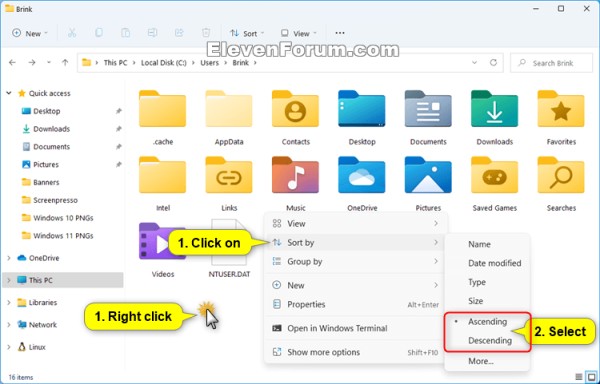Go forward with the right arrow
600x384 pixels.
(x=32, y=63)
